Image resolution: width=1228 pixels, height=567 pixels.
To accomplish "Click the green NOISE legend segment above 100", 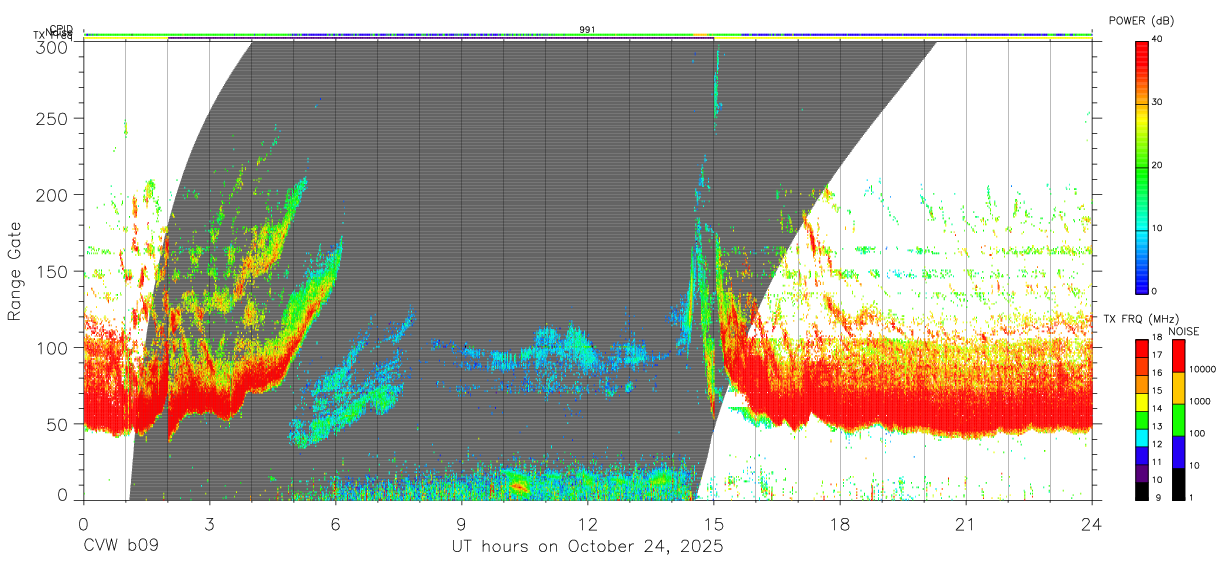I will [x=1177, y=420].
